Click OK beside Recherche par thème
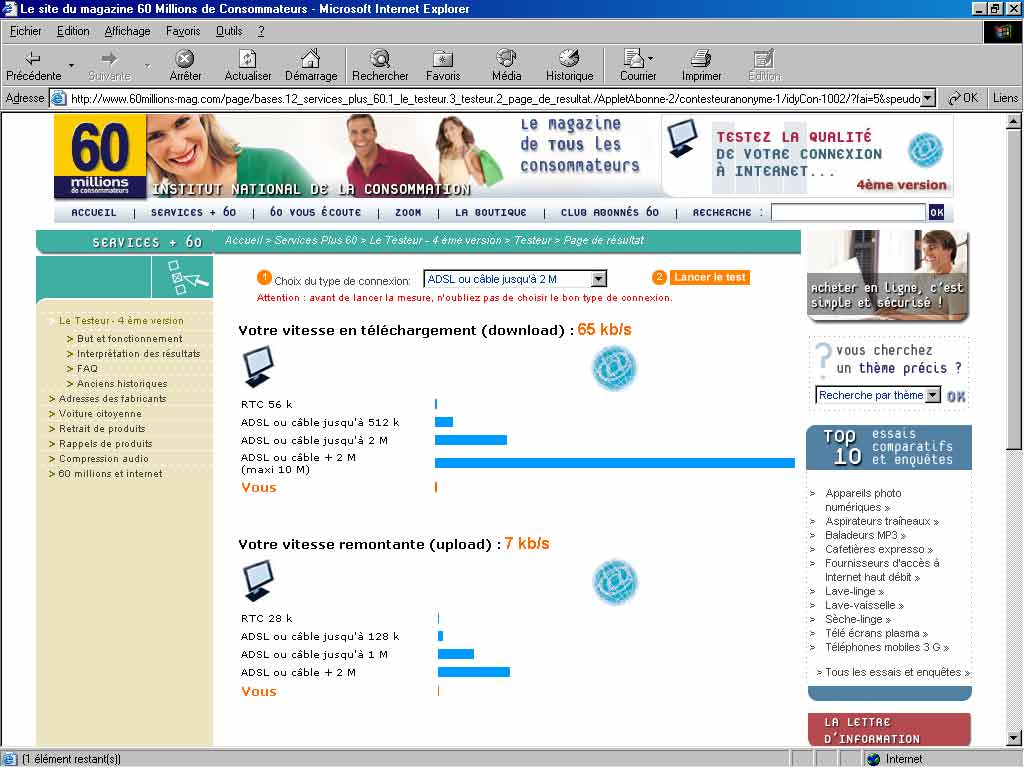Viewport: 1024px width, 768px height. (956, 396)
